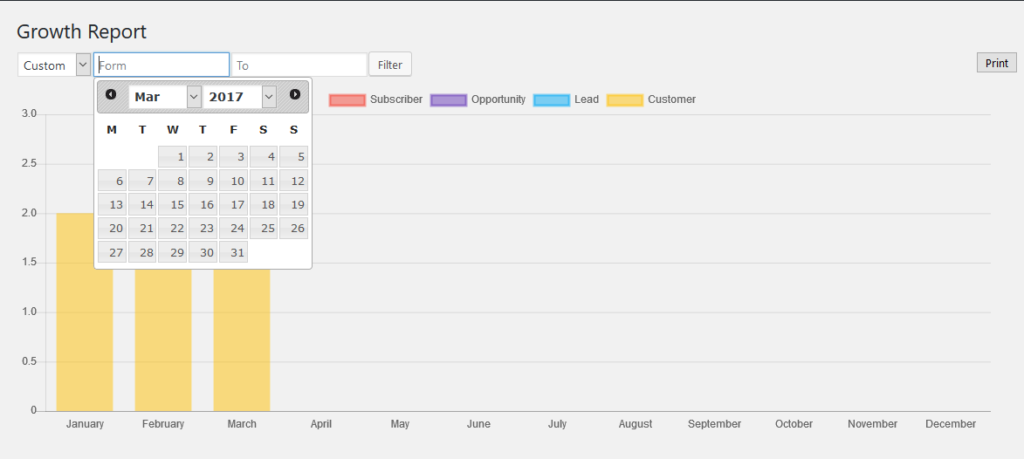Toggle the Lead legend swatch
Image resolution: width=1024 pixels, height=459 pixels.
(x=551, y=100)
